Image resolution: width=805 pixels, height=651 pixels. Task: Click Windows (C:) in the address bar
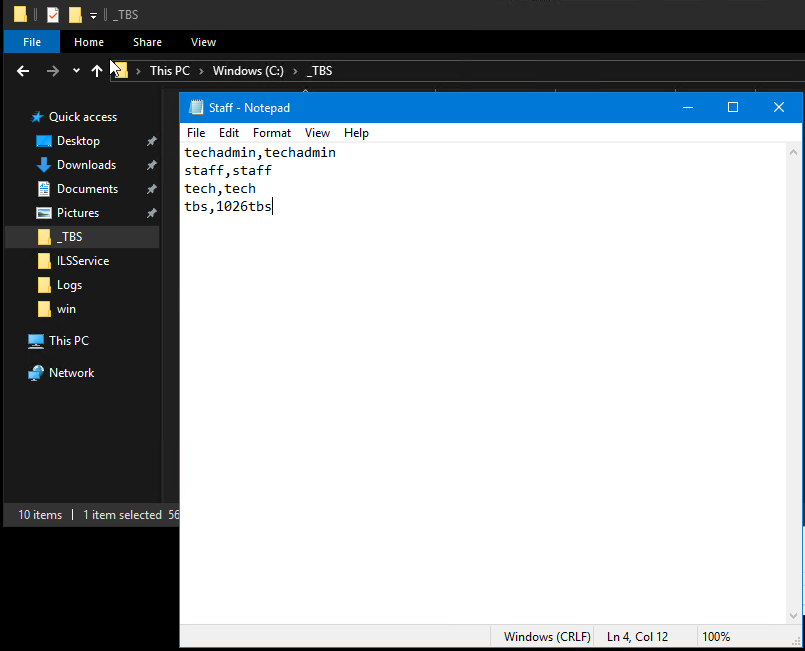click(248, 71)
